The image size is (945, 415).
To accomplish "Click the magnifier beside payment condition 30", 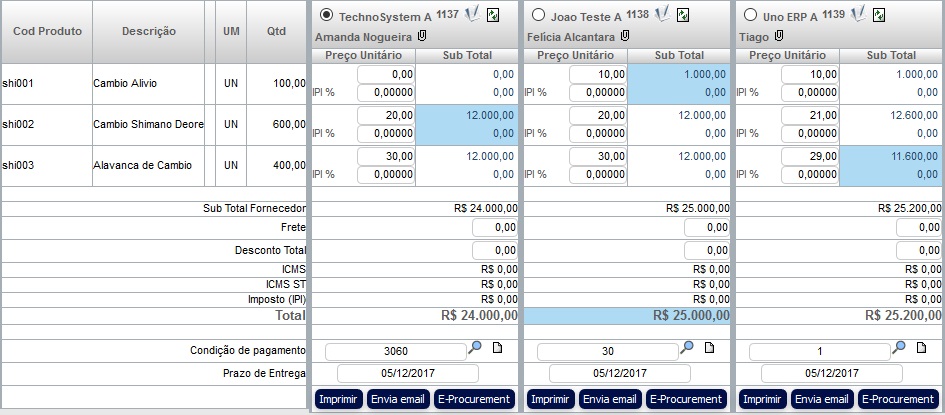I will coord(687,347).
